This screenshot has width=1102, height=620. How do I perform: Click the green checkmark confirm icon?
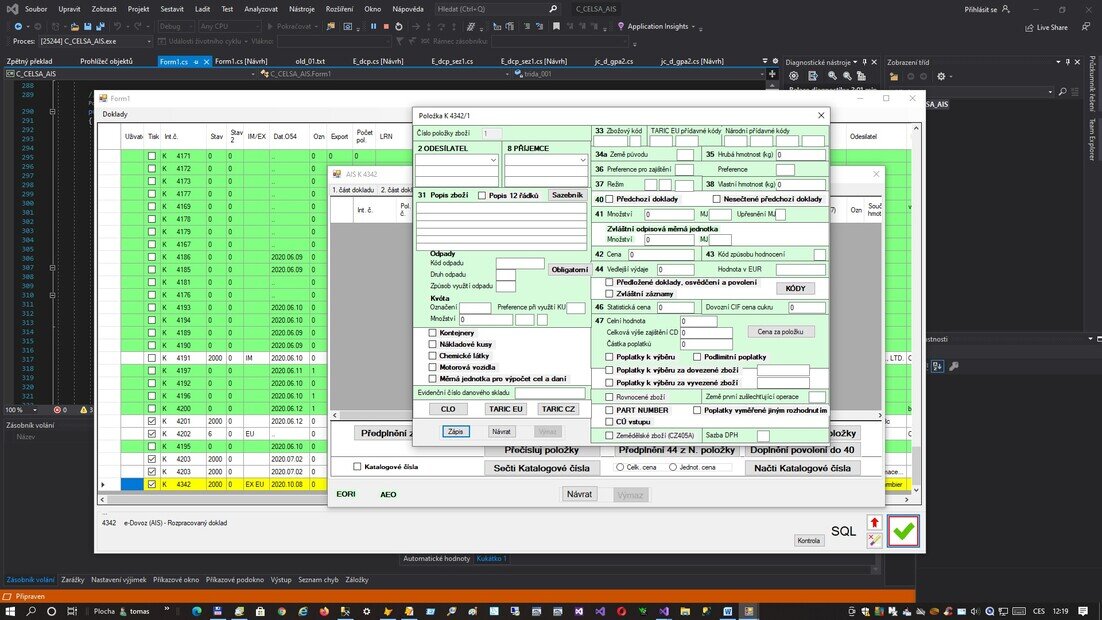pos(902,531)
